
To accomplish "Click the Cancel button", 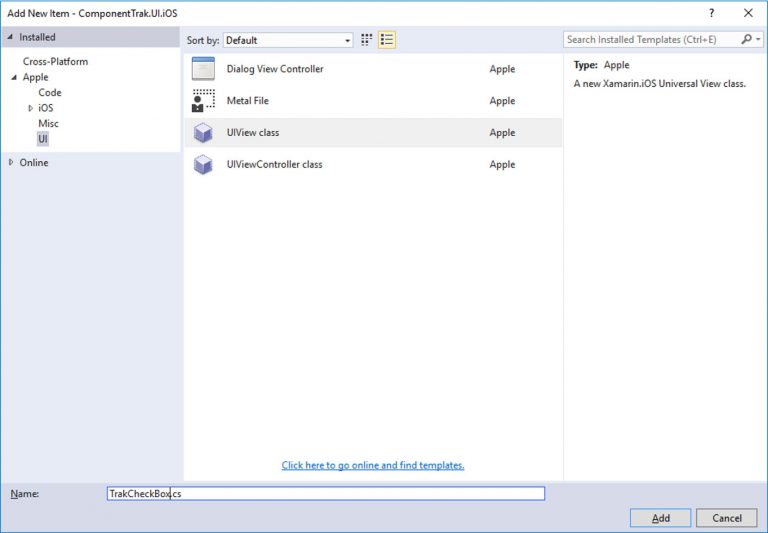I will pos(727,518).
